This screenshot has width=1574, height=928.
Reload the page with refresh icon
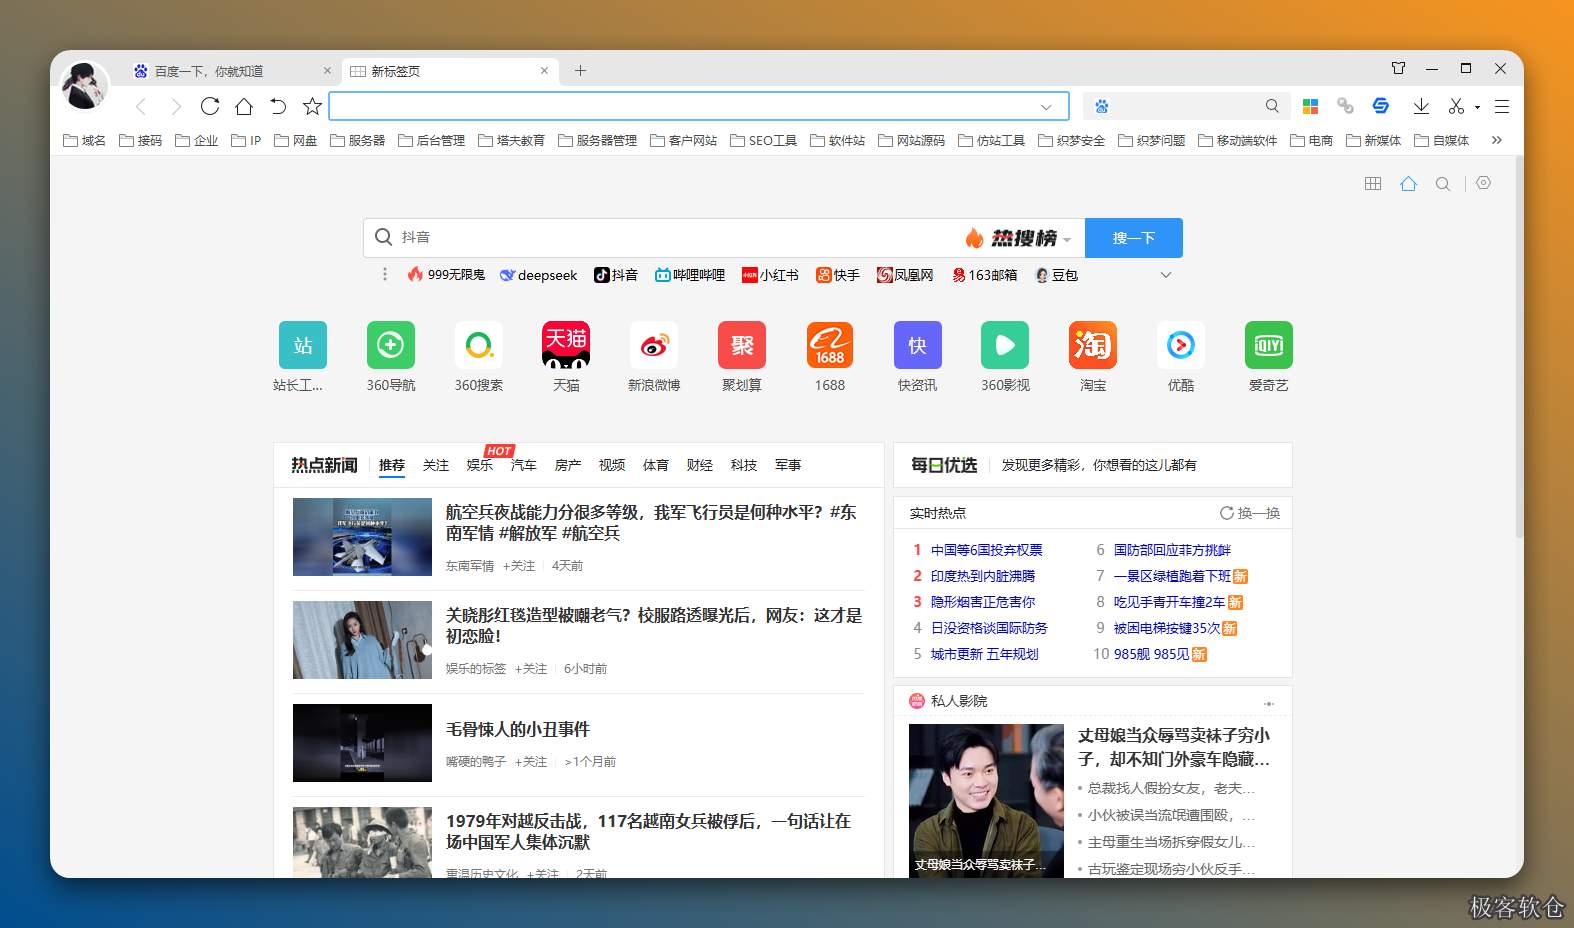210,106
